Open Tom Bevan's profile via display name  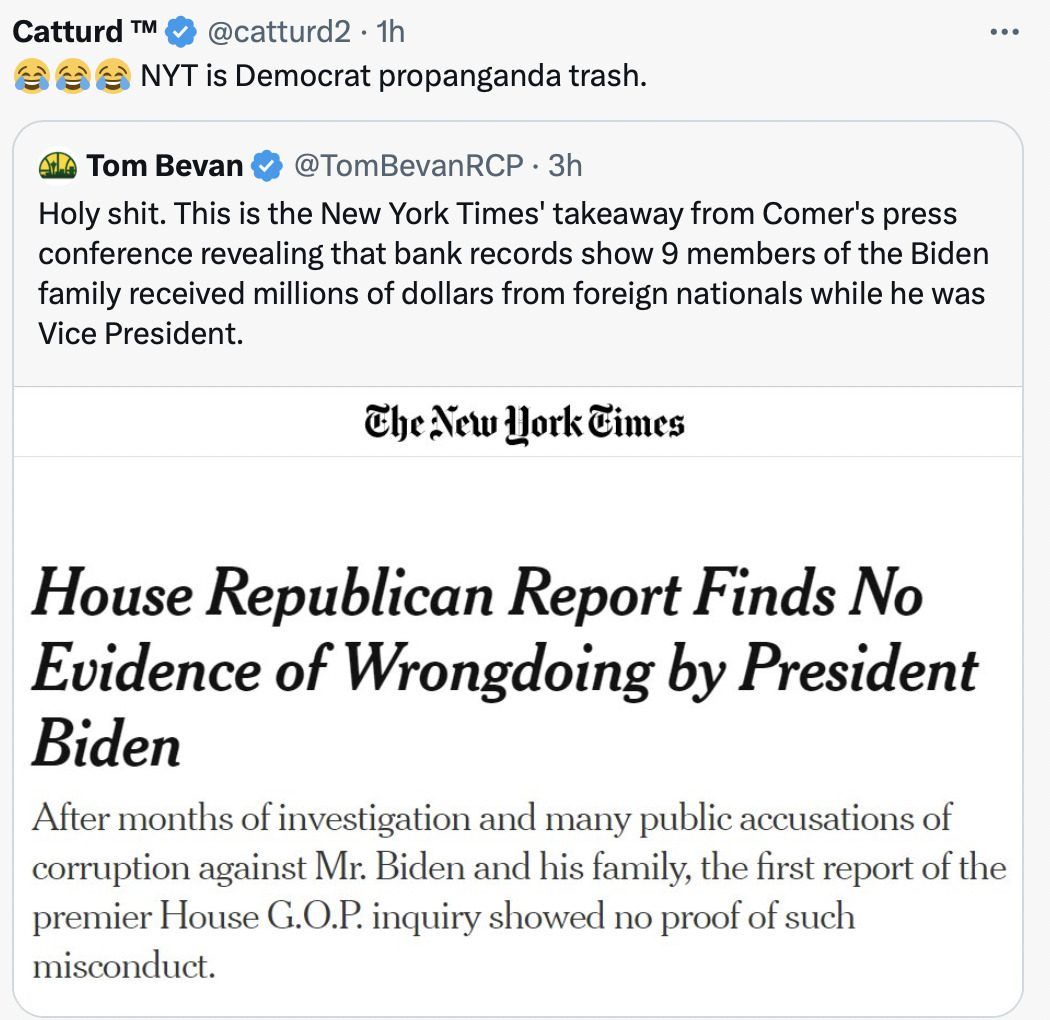tap(164, 166)
